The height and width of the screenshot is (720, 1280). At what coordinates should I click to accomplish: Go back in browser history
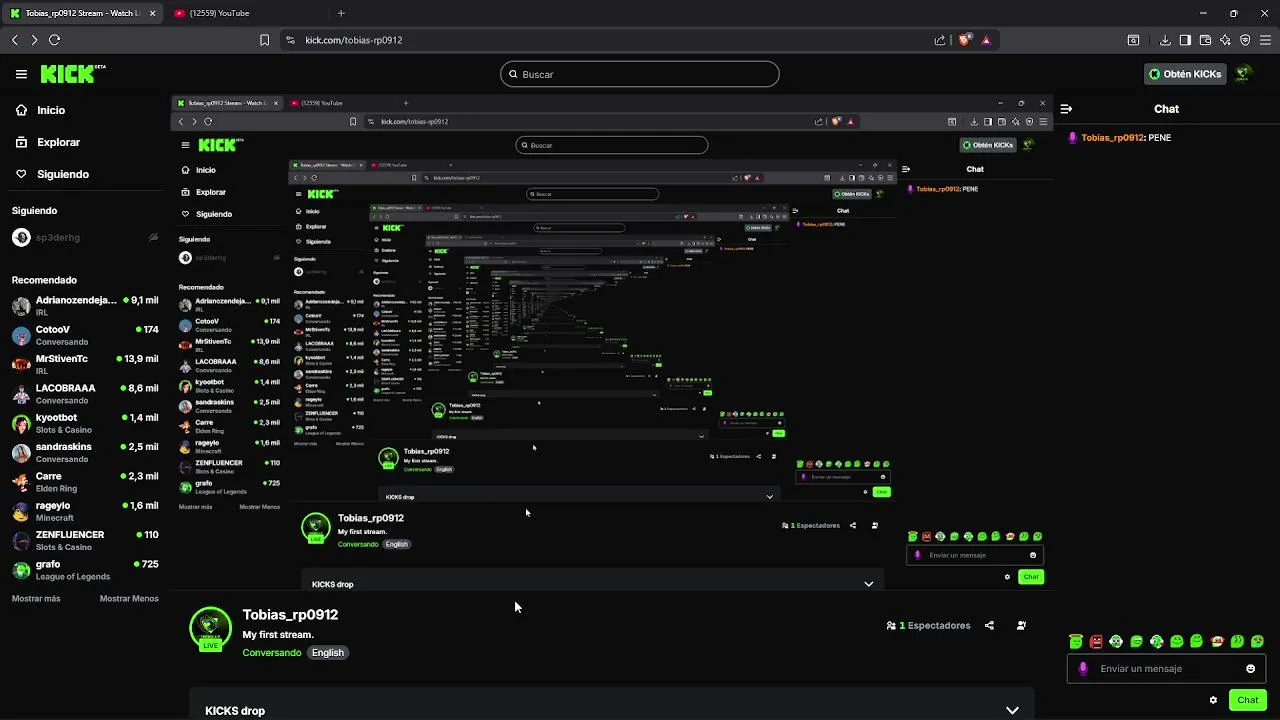(x=15, y=40)
